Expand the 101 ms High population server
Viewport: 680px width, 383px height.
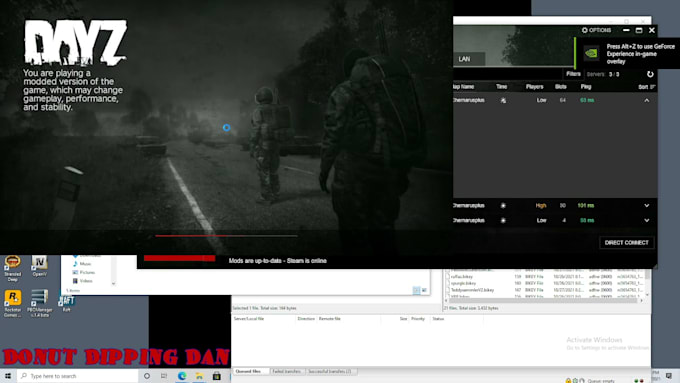click(647, 206)
